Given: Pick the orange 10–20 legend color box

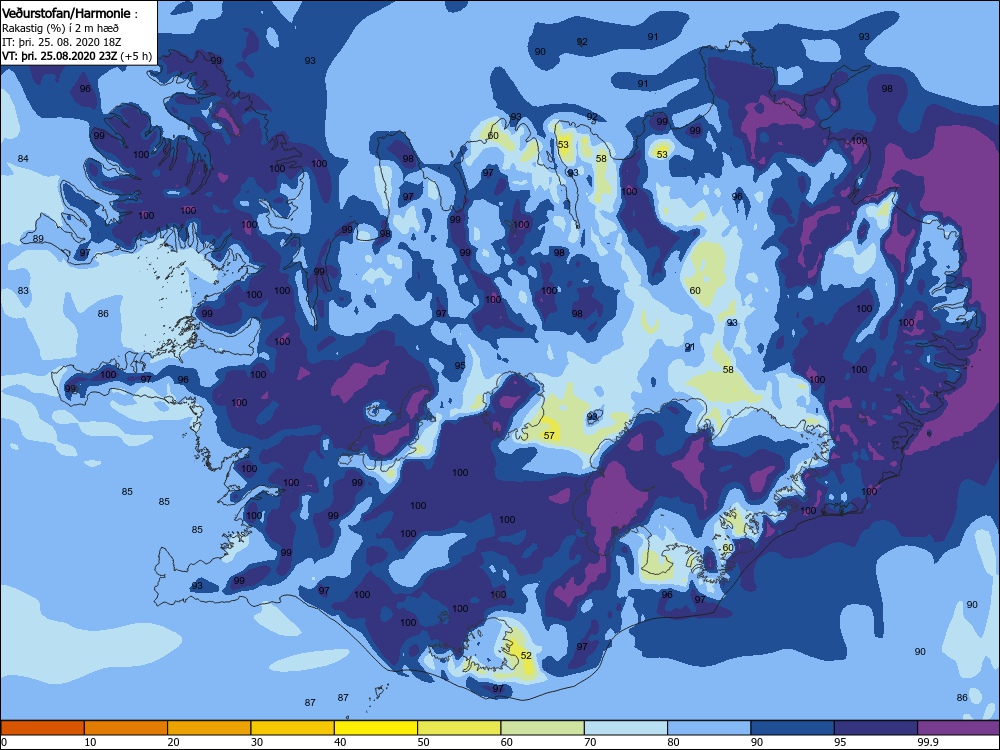Looking at the screenshot, I should click(126, 728).
